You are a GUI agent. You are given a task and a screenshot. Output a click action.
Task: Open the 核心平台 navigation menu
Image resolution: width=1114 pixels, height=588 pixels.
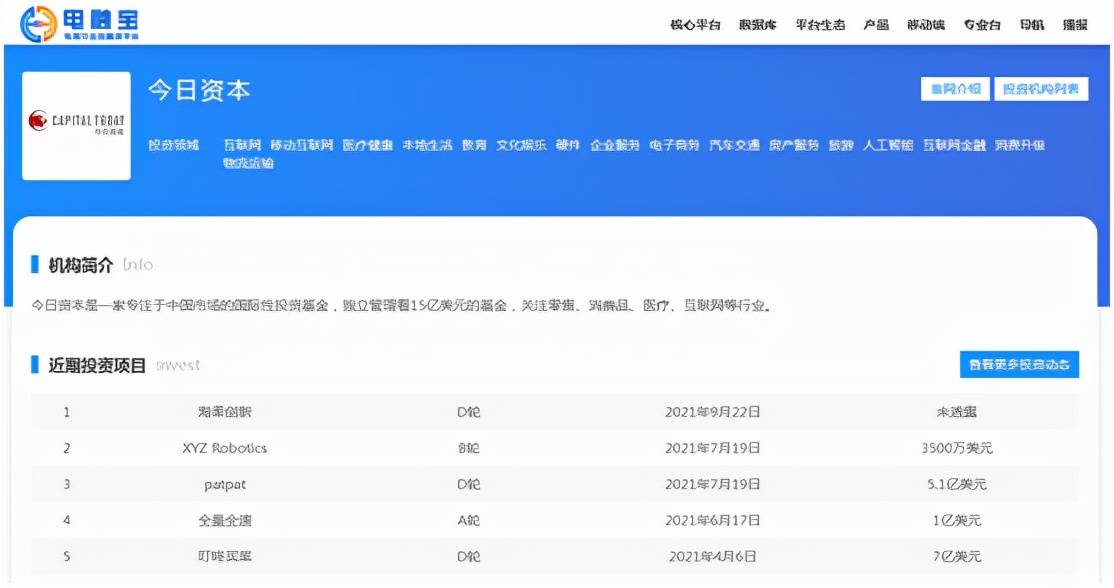click(x=695, y=25)
